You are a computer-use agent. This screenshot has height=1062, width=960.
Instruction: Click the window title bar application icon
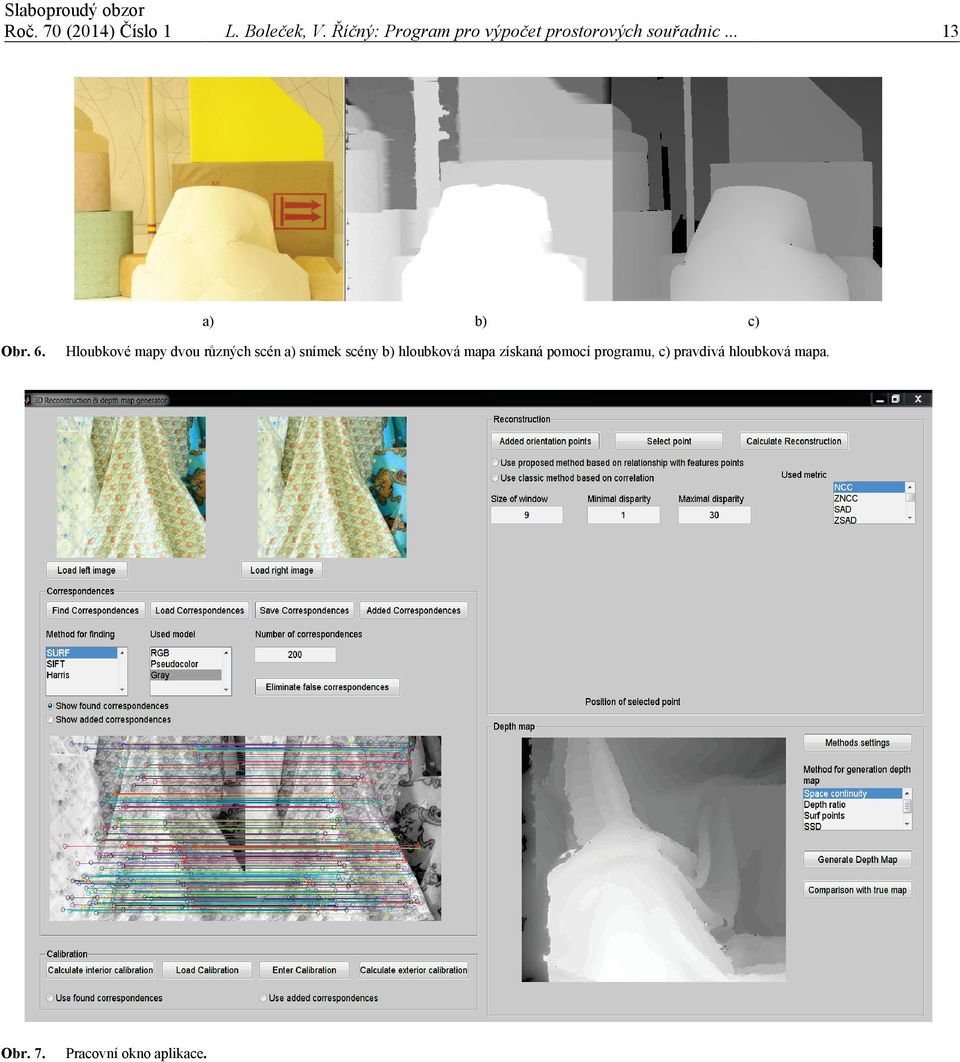[x=28, y=400]
